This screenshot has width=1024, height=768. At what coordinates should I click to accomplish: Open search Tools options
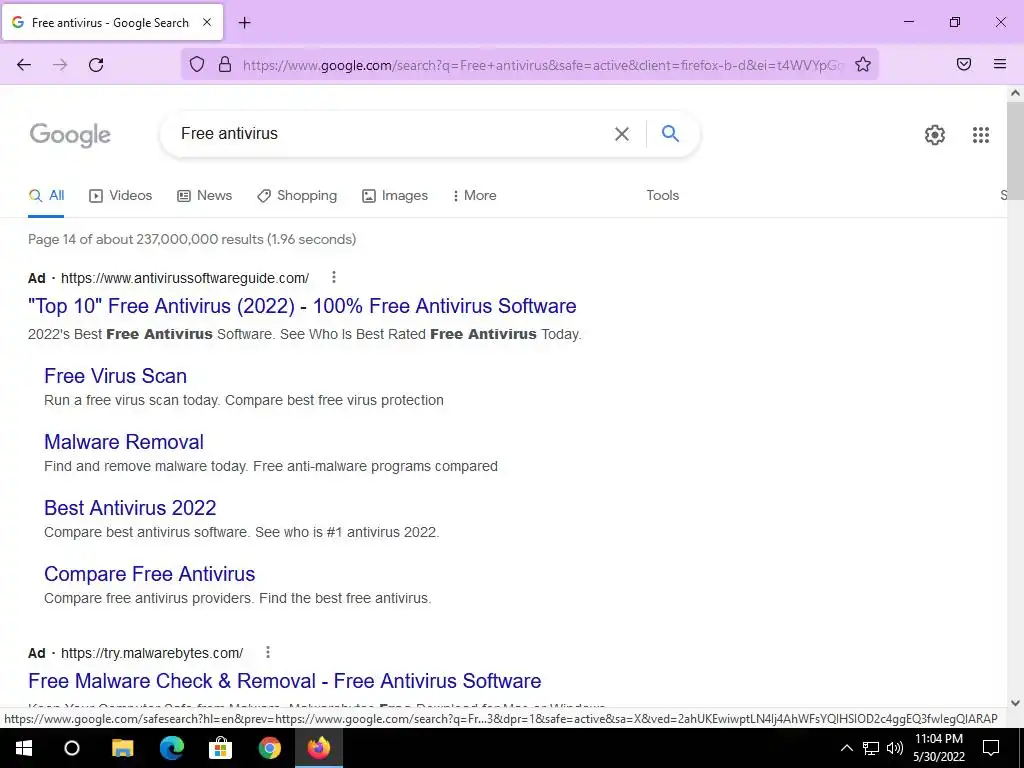click(x=662, y=195)
